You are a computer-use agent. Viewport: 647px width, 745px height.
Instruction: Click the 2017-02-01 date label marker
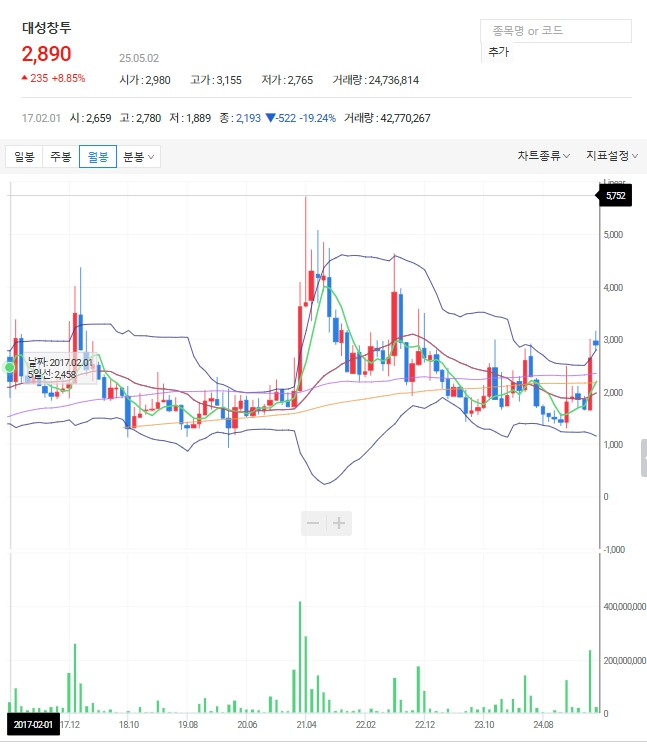coord(33,725)
